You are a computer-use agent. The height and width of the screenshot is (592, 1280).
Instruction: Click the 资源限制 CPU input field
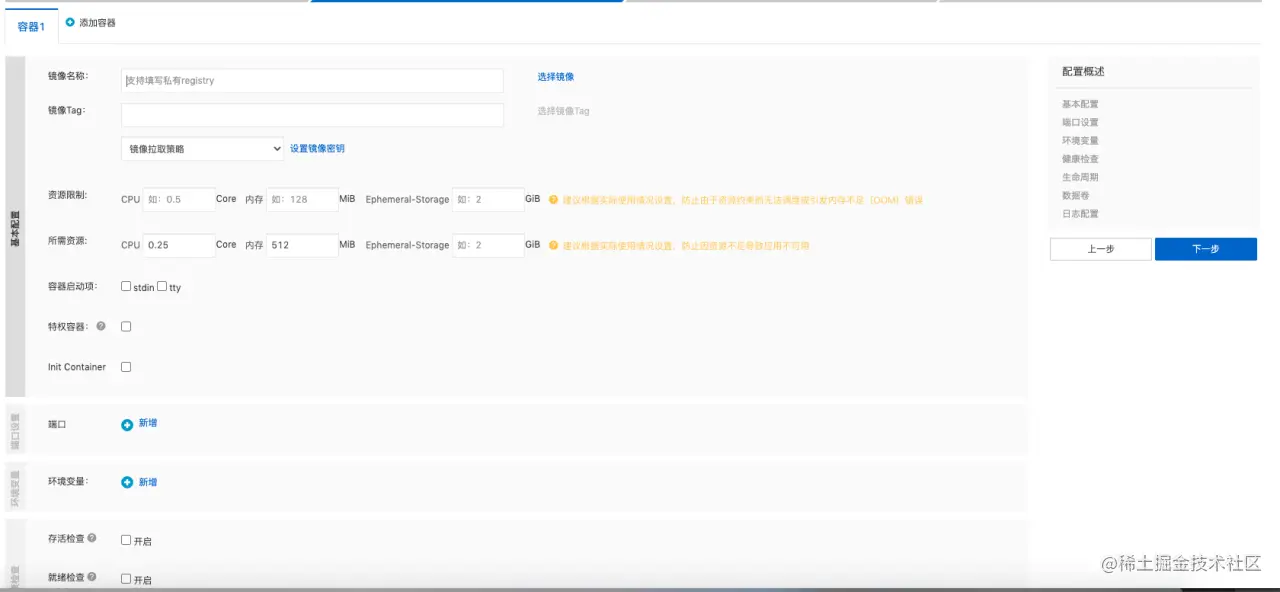(179, 200)
